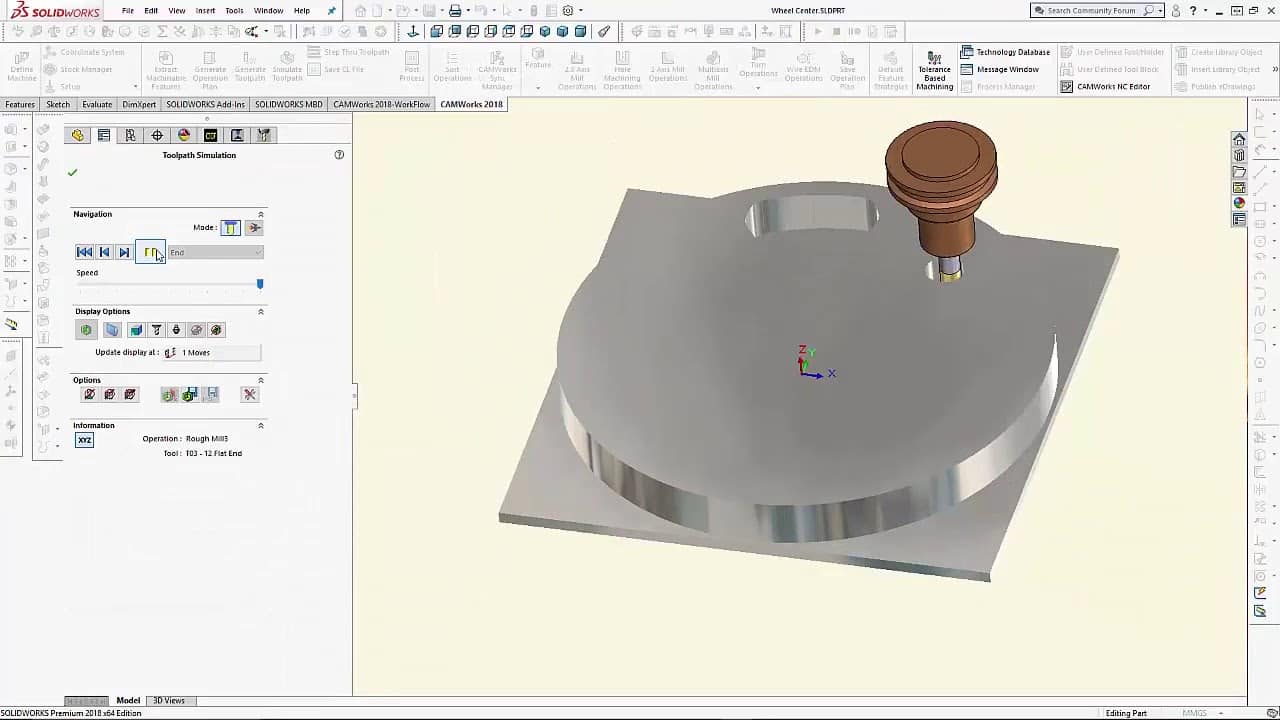
Task: Open the DimXpert manager crosshair tab
Action: point(157,135)
